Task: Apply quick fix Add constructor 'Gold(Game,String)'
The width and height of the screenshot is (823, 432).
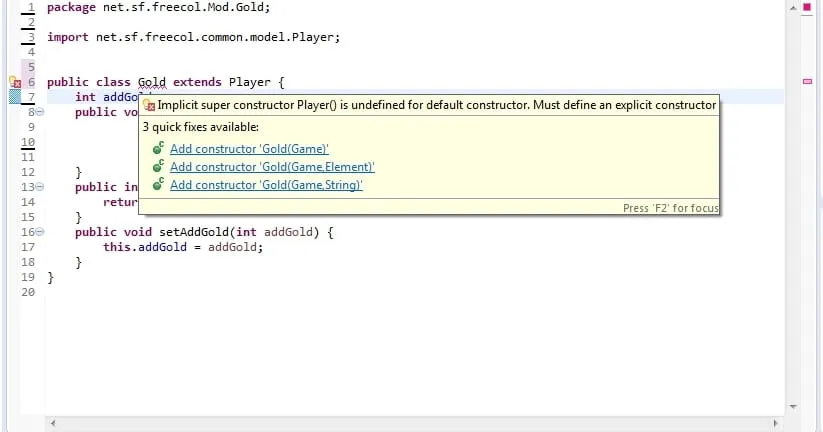Action: (266, 185)
